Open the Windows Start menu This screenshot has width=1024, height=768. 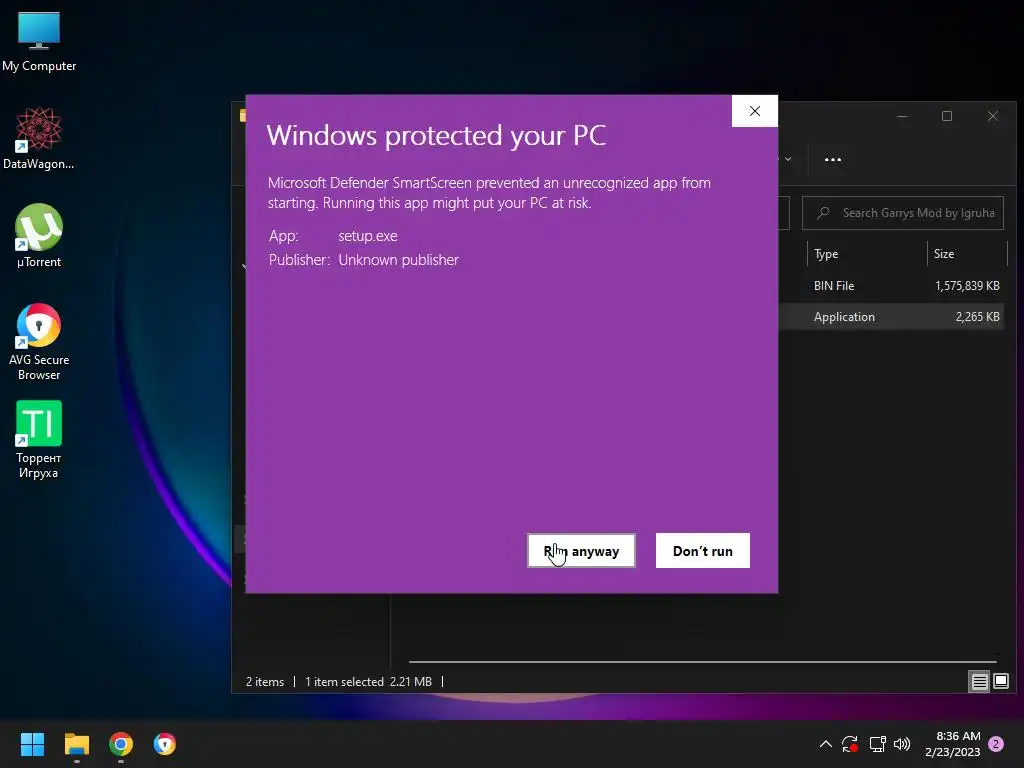click(x=32, y=744)
